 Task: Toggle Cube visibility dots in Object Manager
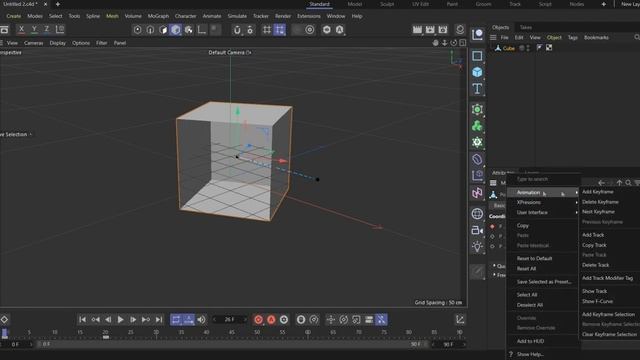point(528,48)
